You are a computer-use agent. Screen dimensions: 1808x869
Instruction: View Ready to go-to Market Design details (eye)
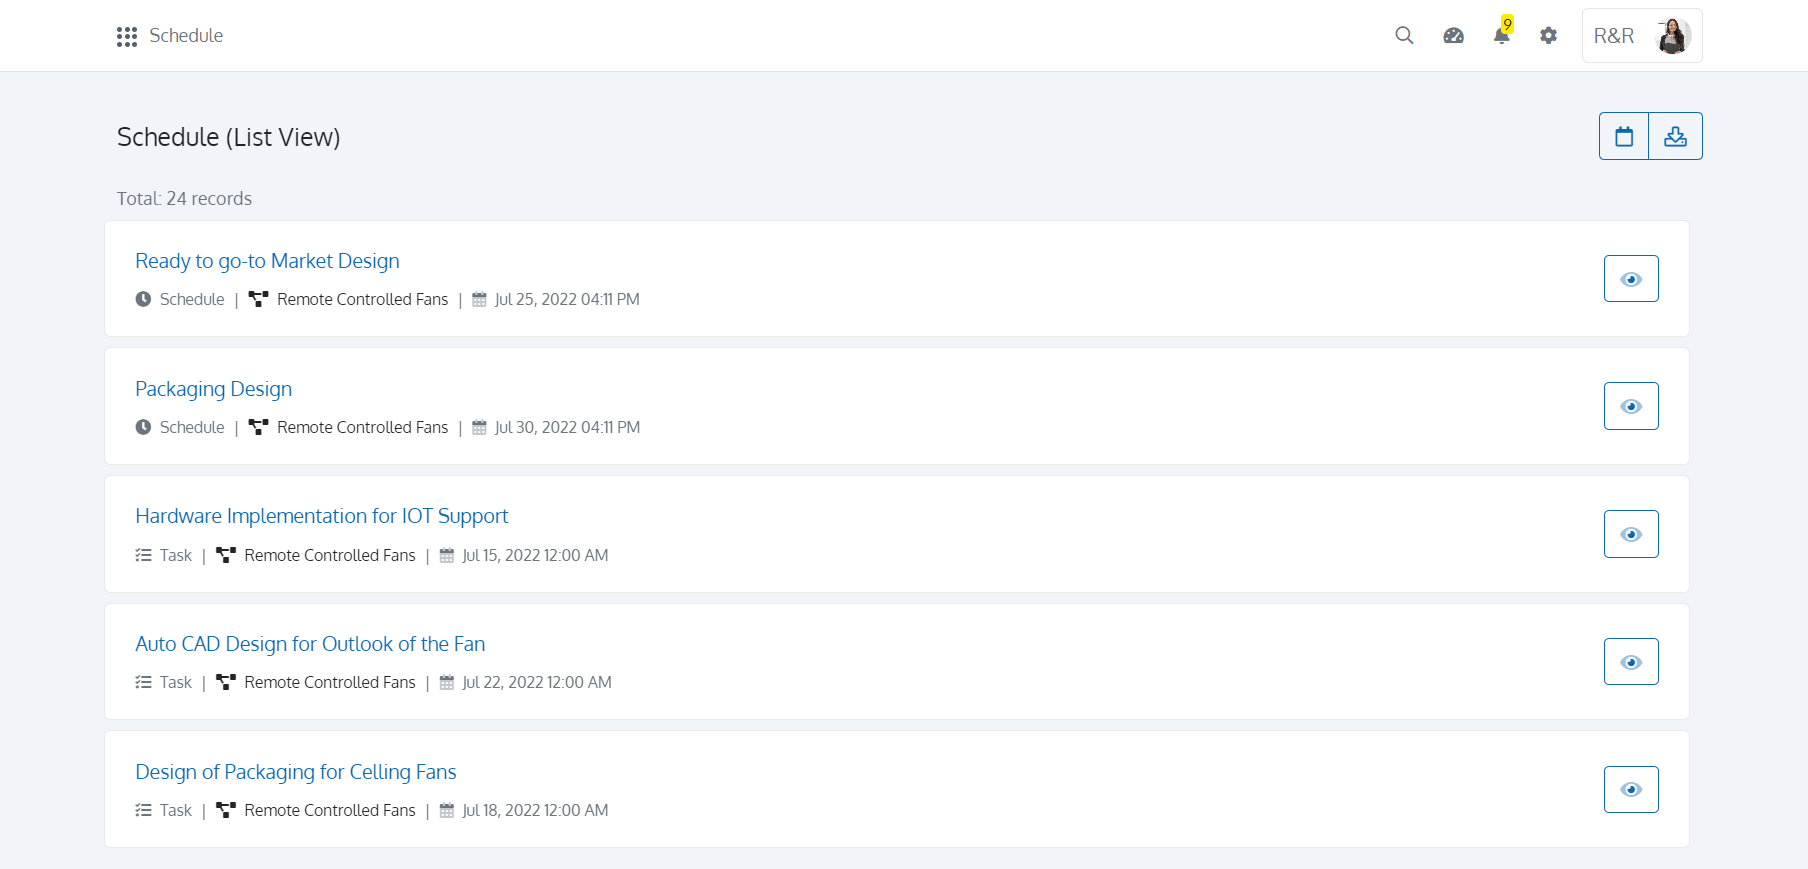coord(1631,279)
